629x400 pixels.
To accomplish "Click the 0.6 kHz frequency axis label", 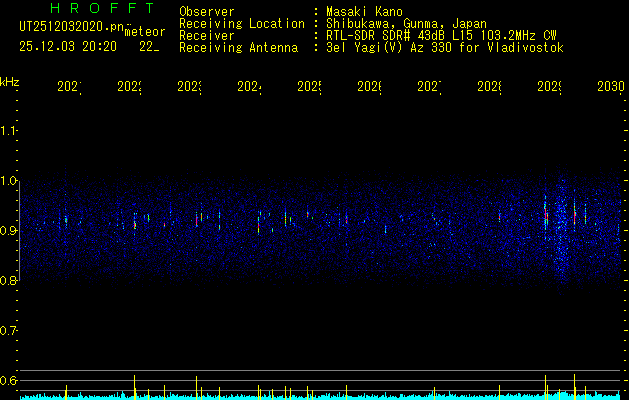I will click(x=8, y=380).
